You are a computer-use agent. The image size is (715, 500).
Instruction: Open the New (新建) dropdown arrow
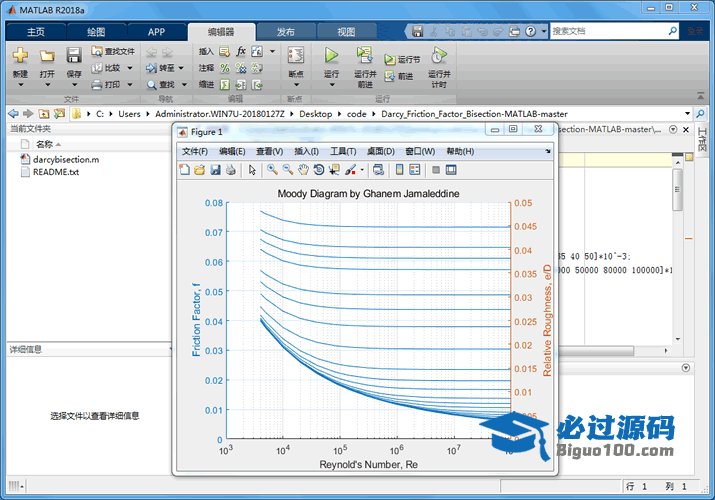click(x=21, y=85)
